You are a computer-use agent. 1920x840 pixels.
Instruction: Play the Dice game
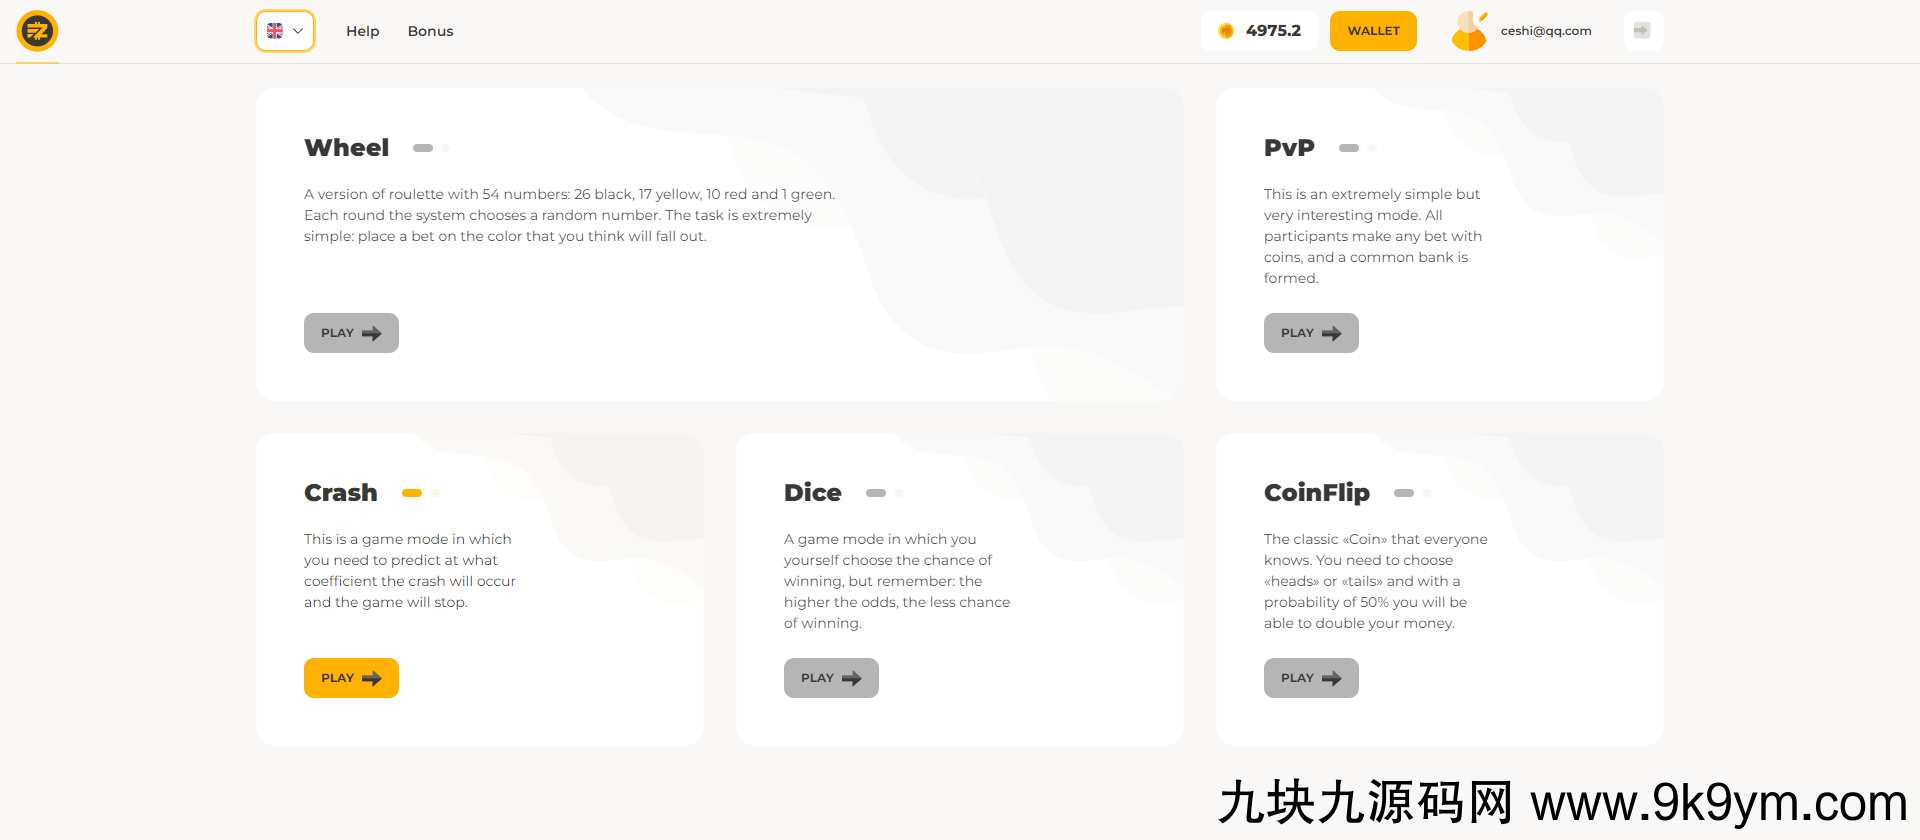coord(830,678)
